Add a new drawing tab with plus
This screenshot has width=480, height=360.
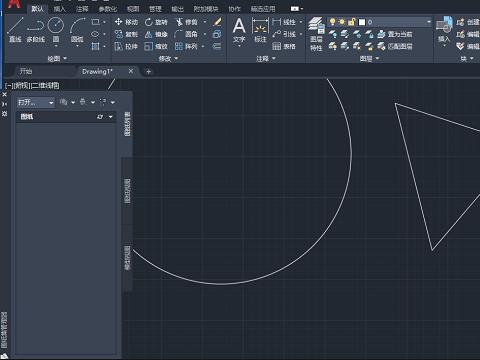click(x=148, y=71)
